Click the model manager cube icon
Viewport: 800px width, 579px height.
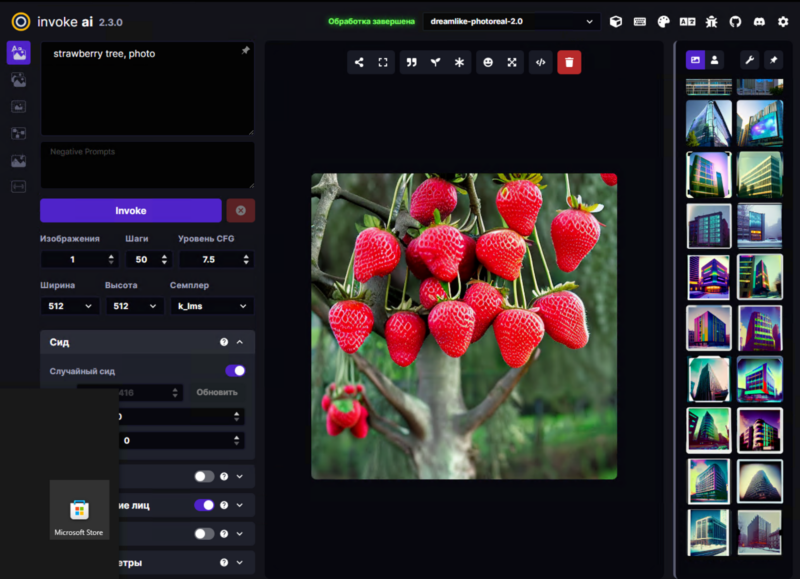[x=616, y=21]
